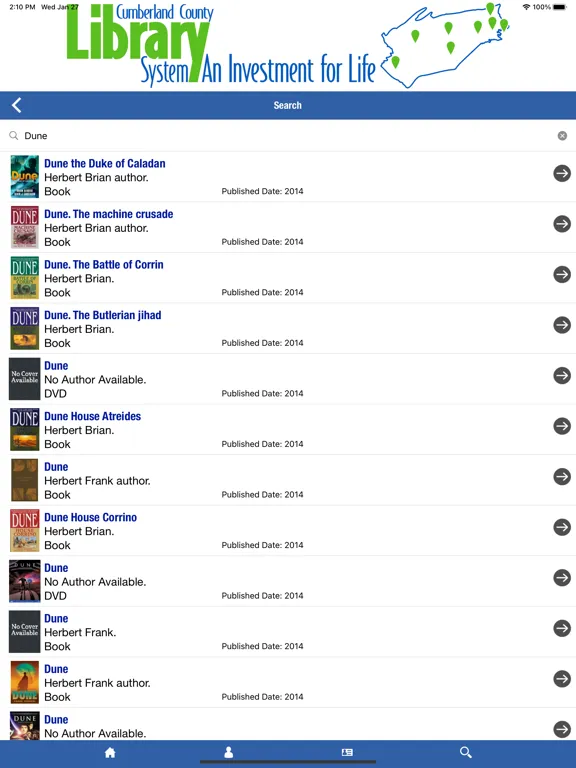
Task: Go to Home tab in bottom bar
Action: point(110,752)
